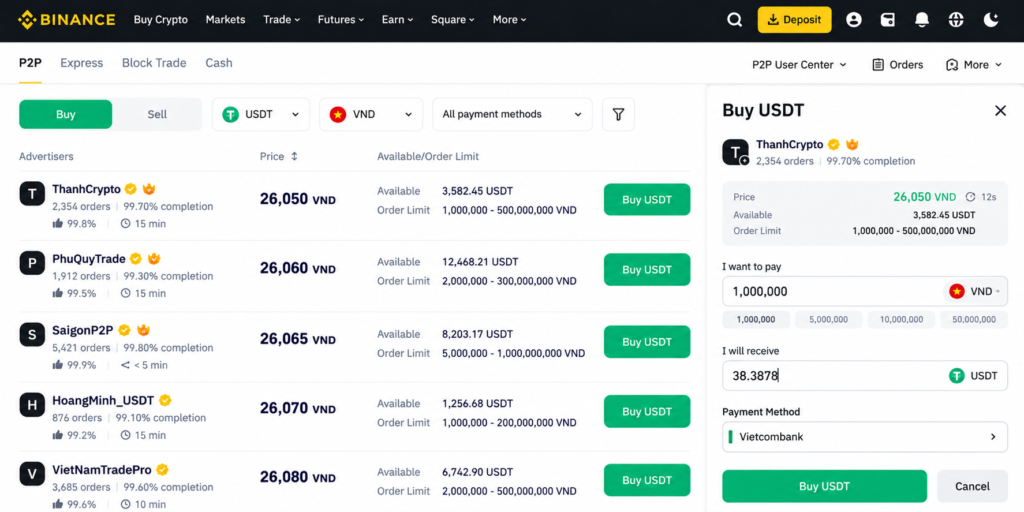This screenshot has width=1024, height=512.
Task: Open ThanhCrypto advertiser name in list
Action: click(86, 189)
